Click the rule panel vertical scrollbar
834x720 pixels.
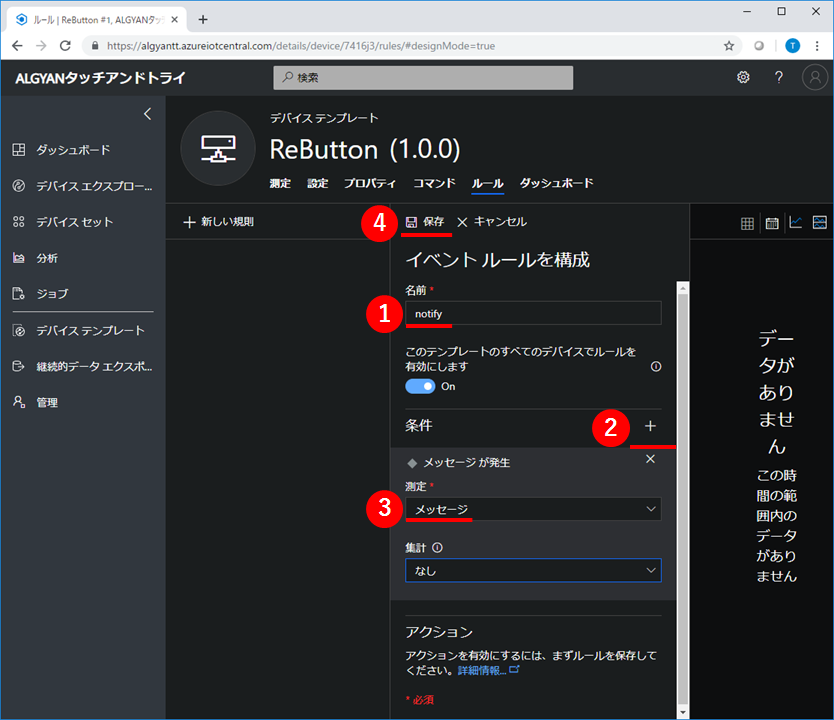[x=683, y=498]
